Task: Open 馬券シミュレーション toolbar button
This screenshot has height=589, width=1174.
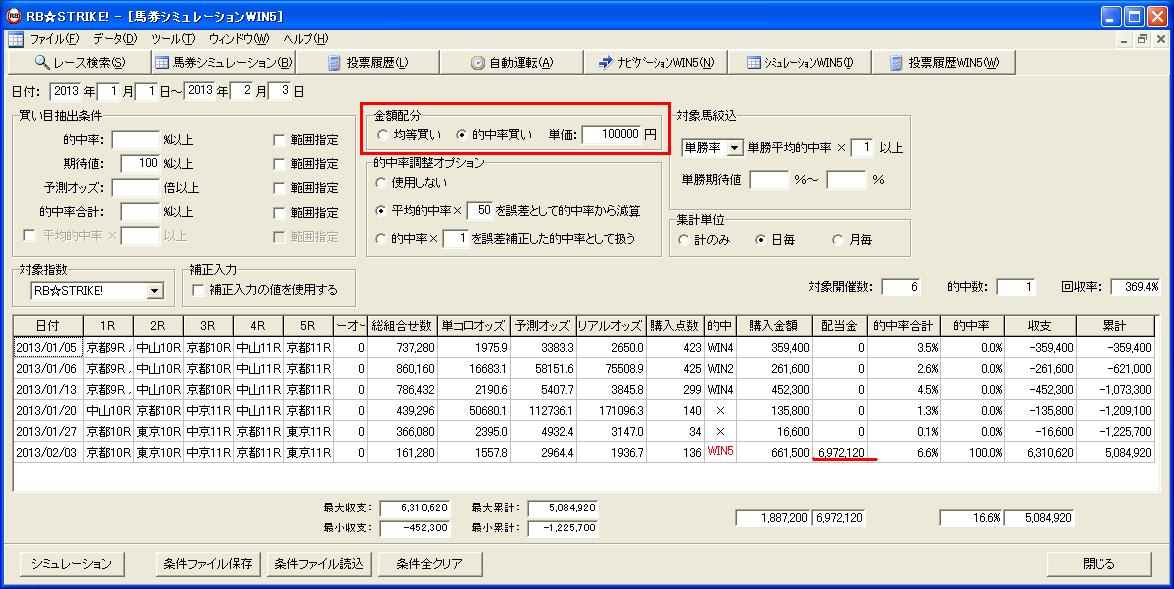Action: pos(223,63)
